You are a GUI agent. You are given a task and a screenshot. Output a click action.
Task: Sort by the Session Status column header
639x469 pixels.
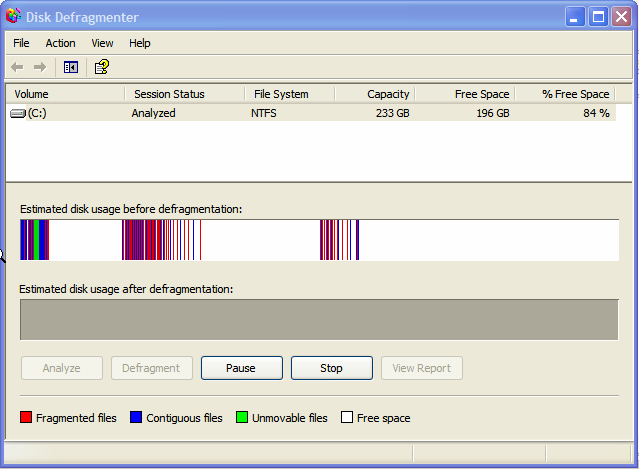pos(185,94)
